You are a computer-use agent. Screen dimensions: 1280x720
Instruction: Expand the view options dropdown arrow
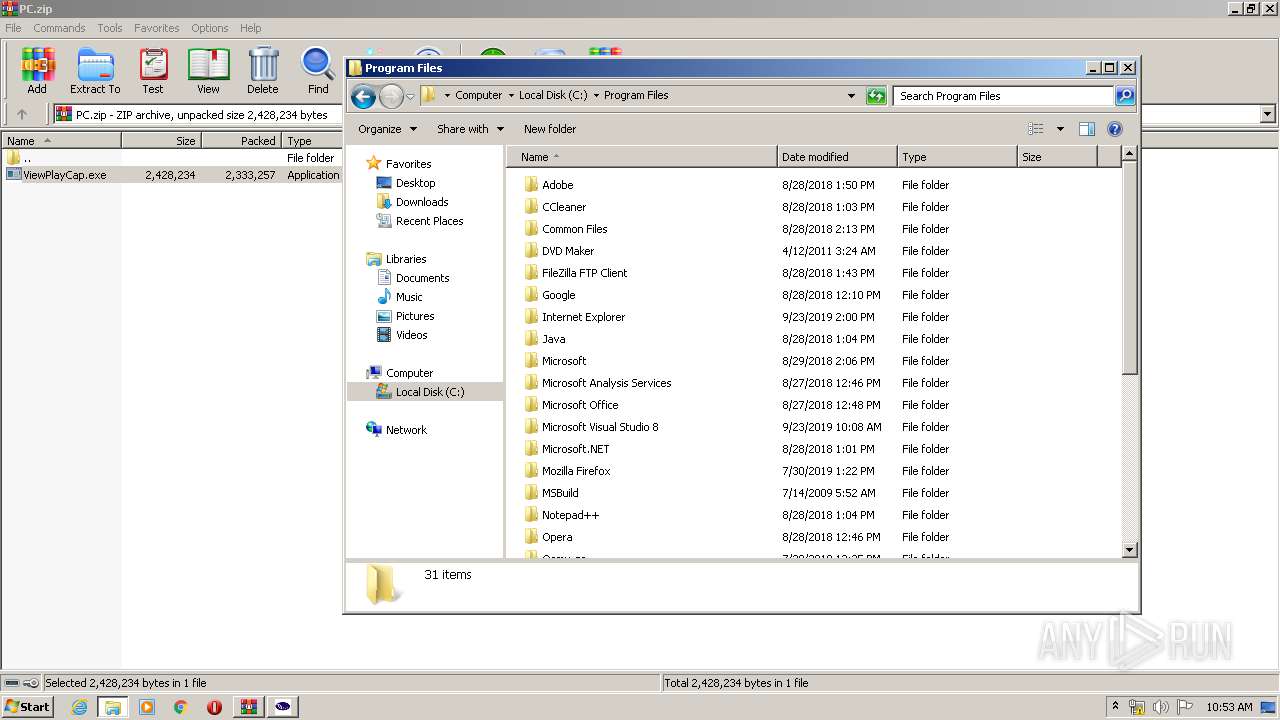coord(1060,129)
